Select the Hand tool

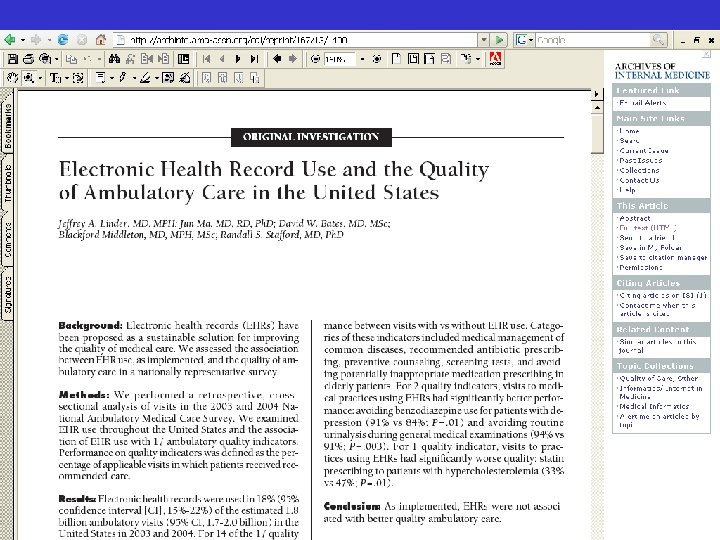pos(12,78)
